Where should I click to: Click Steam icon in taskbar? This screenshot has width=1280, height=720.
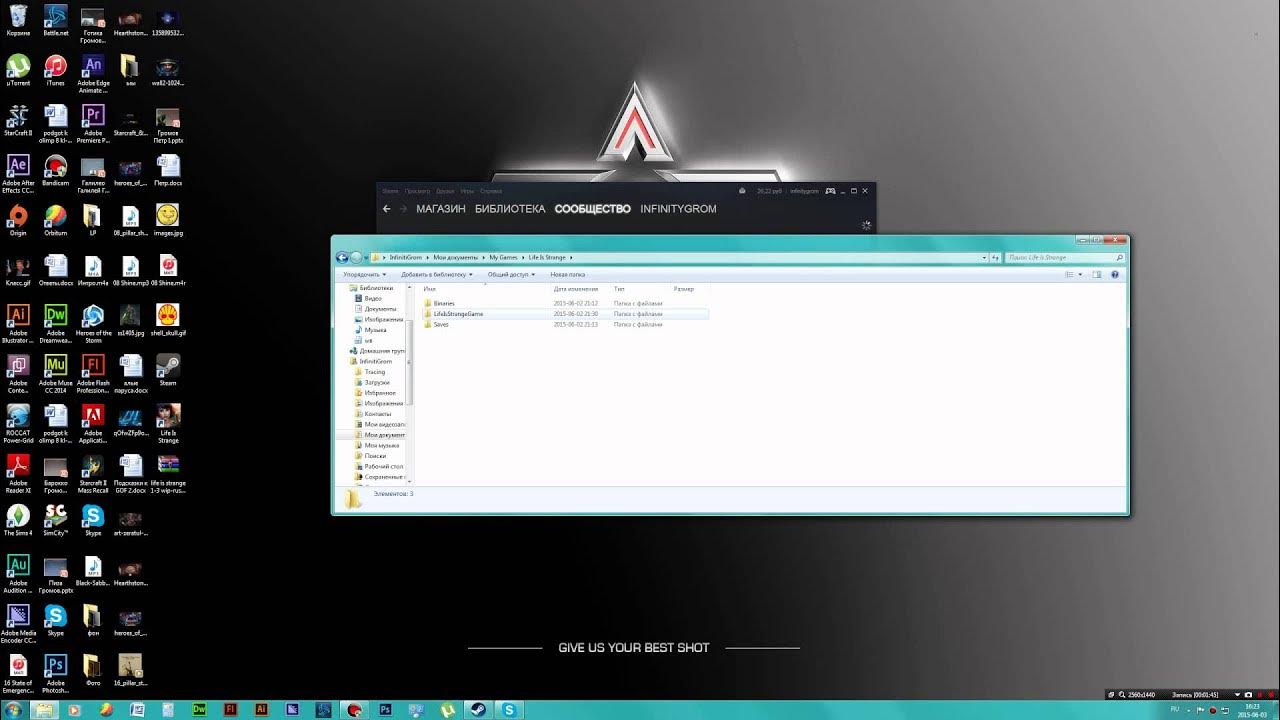coord(478,709)
